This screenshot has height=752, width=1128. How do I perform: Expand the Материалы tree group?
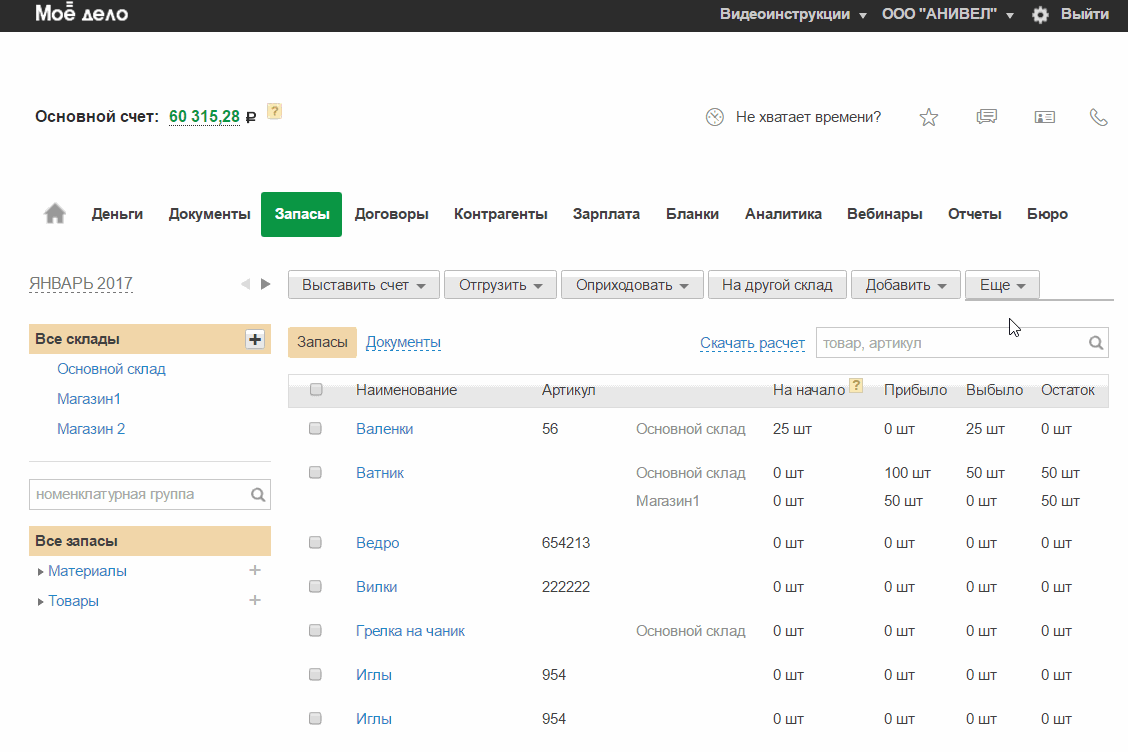(x=41, y=572)
